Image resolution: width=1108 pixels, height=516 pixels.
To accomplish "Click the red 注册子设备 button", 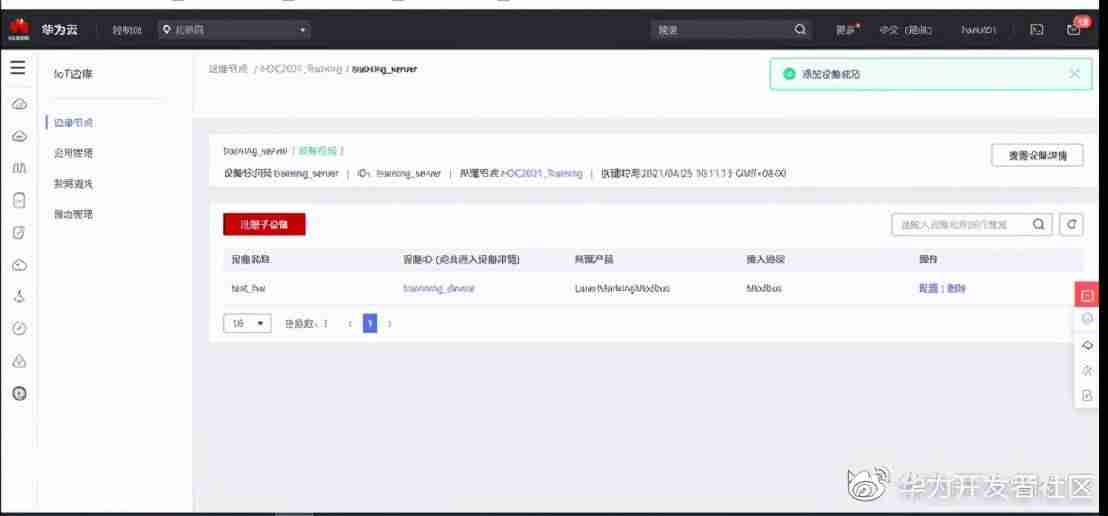I will pos(264,224).
